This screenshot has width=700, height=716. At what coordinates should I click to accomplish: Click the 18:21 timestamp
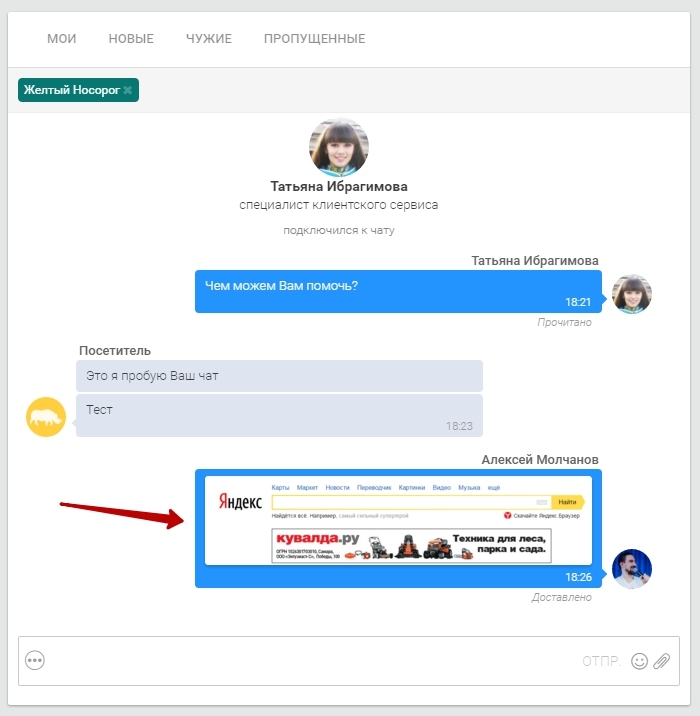(x=578, y=302)
